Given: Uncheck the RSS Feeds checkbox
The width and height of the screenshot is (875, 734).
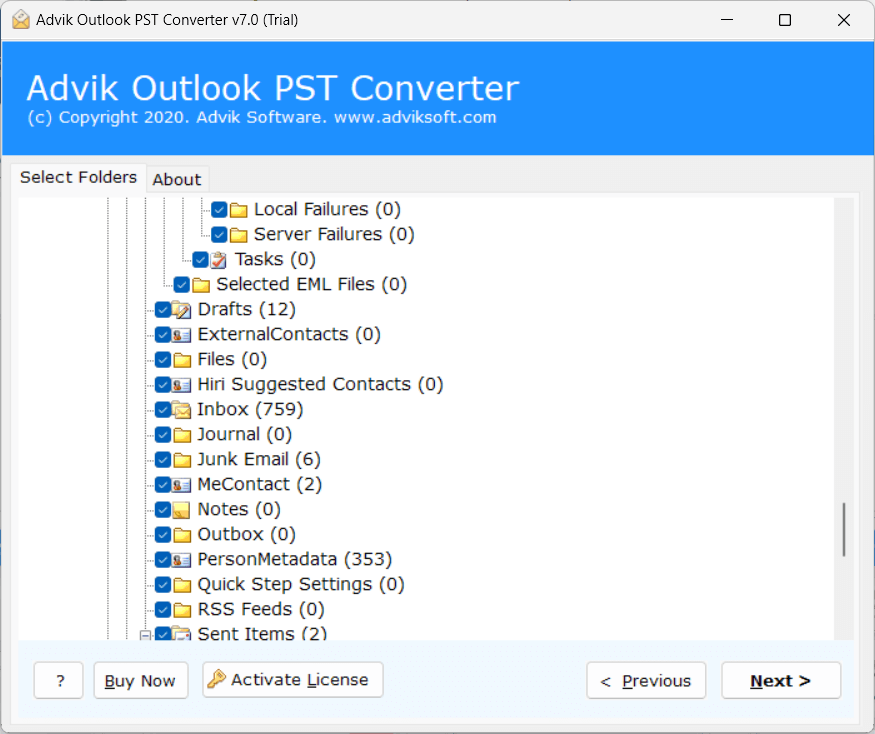Looking at the screenshot, I should click(x=163, y=610).
